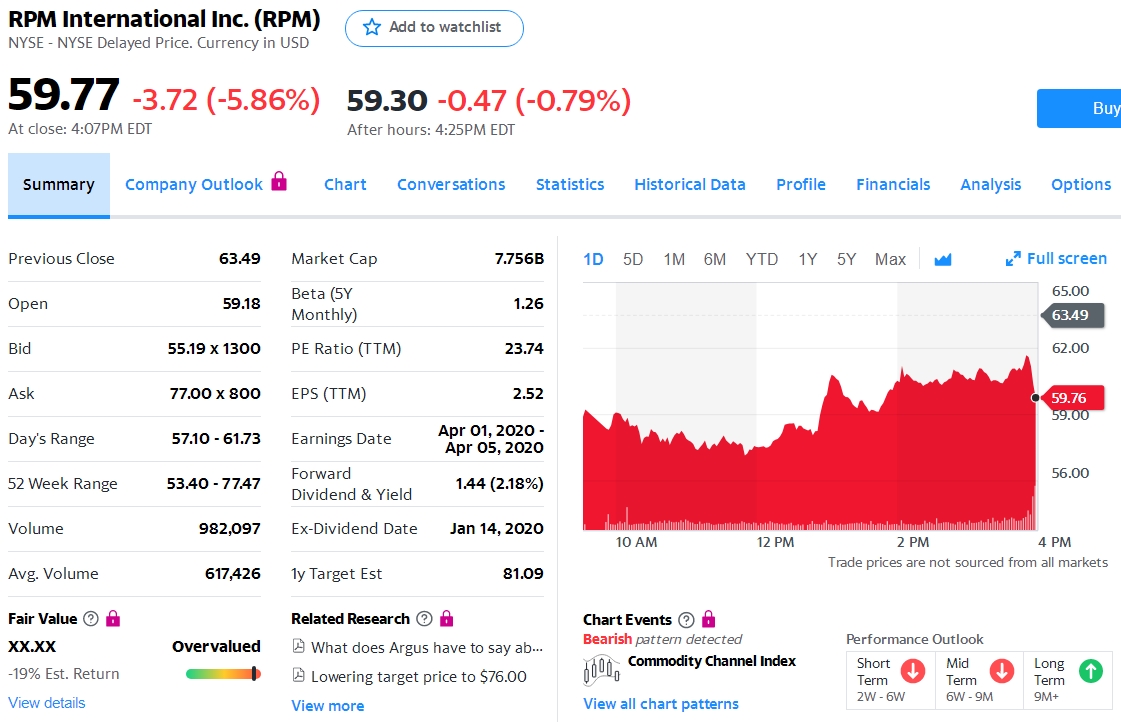Click the 52 Week Range value 53.40 - 77.47
The height and width of the screenshot is (722, 1121).
tap(214, 484)
